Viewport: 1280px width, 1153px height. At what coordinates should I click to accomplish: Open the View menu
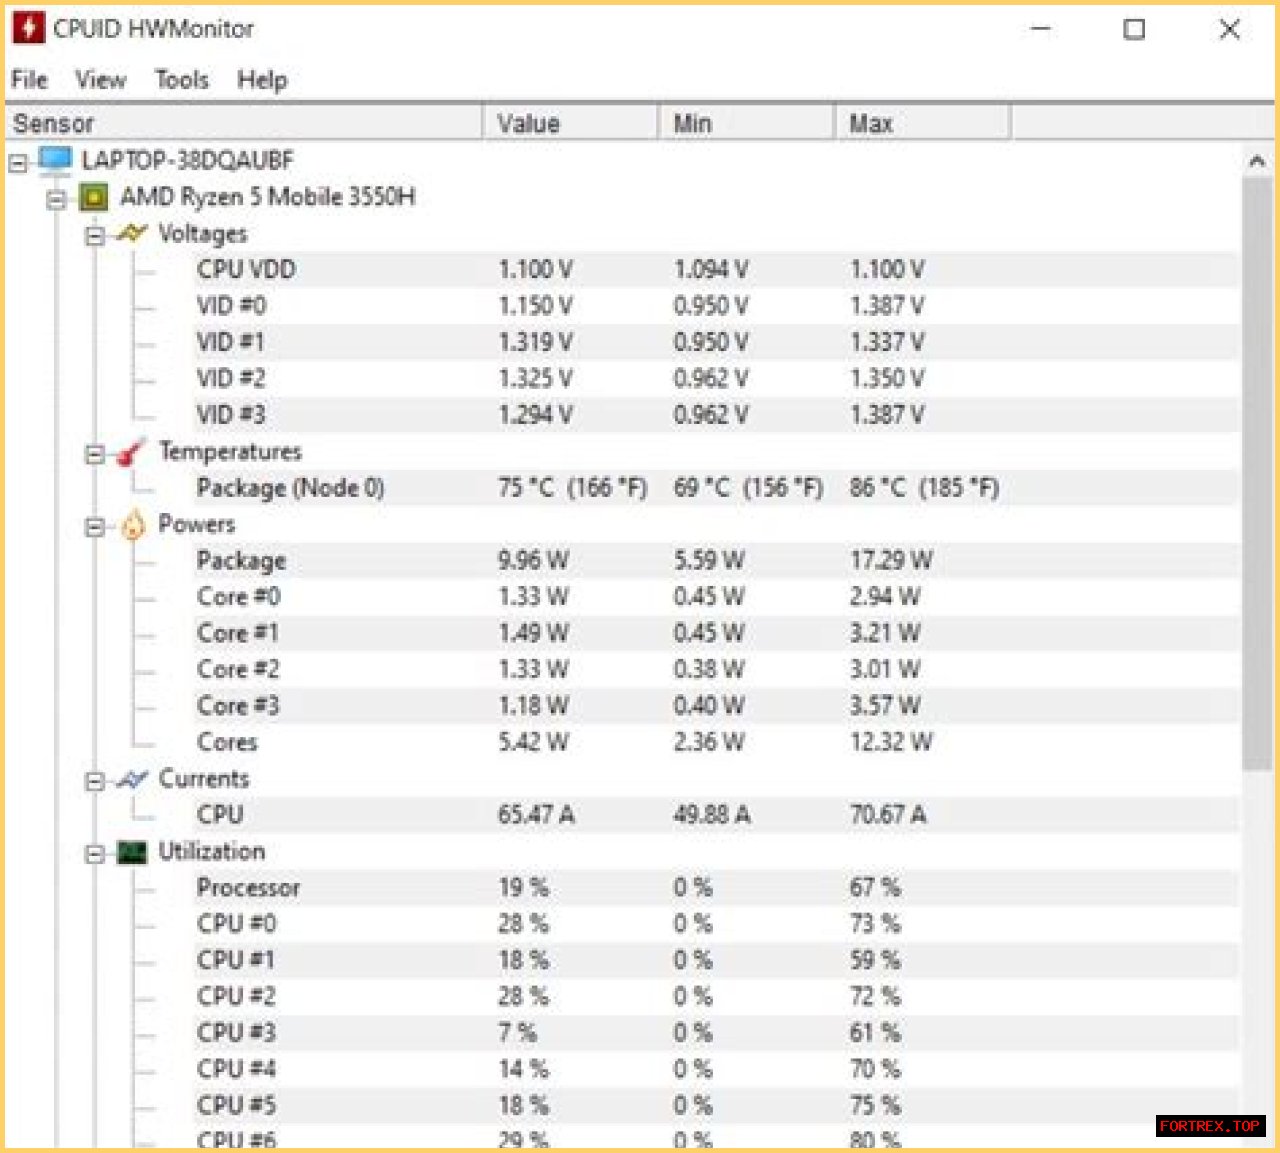coord(100,80)
